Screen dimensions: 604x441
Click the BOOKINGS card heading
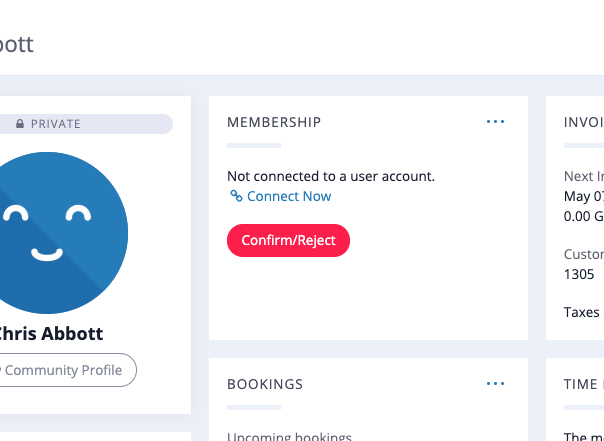(x=265, y=384)
